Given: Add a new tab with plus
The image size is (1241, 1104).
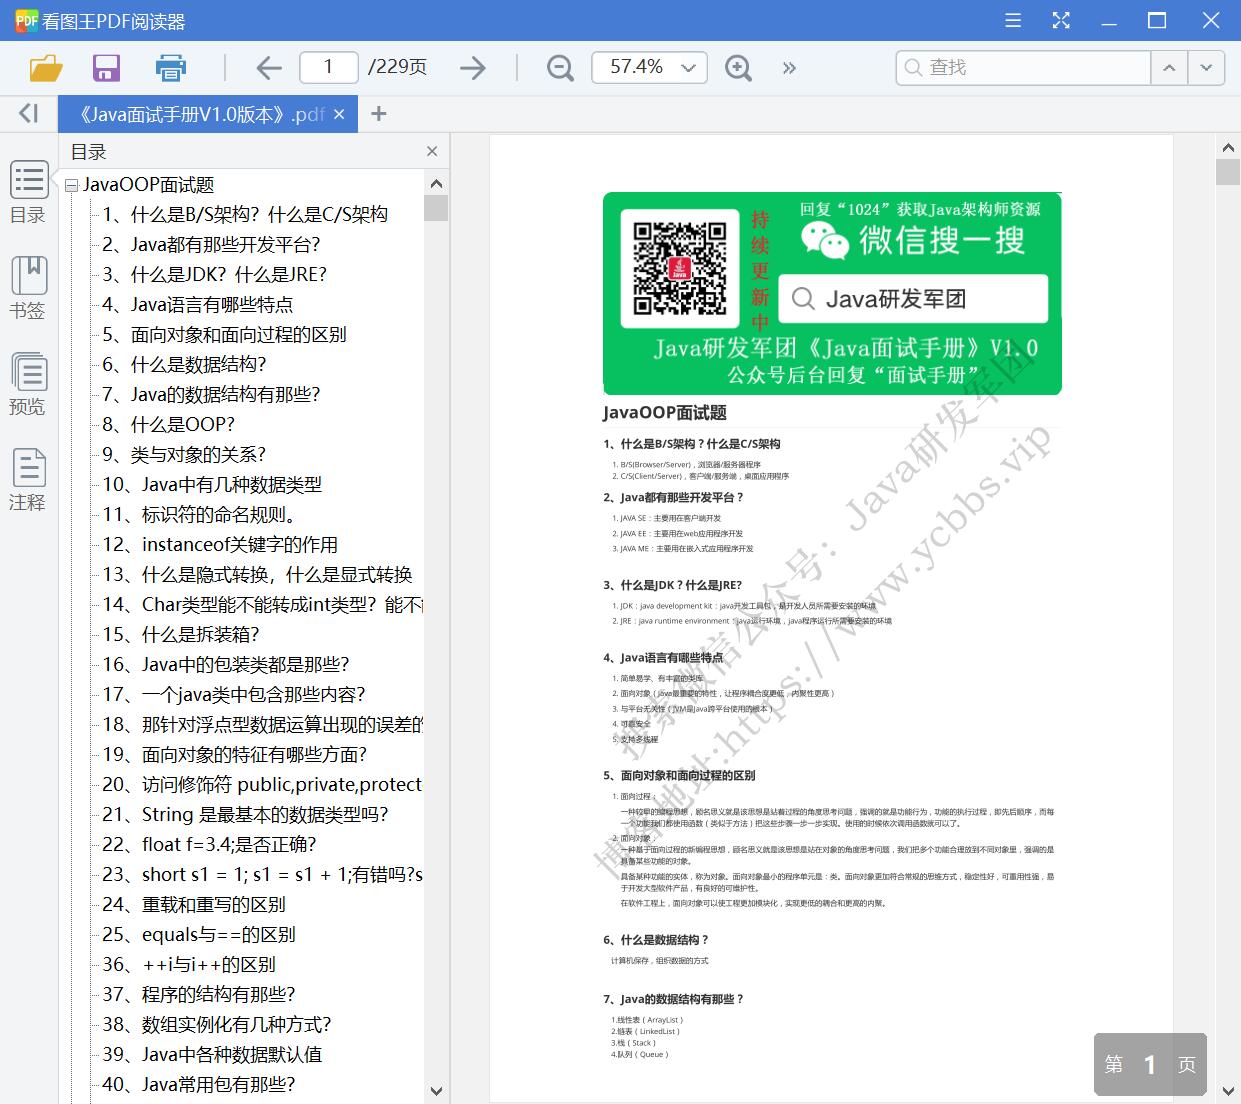Looking at the screenshot, I should 378,114.
